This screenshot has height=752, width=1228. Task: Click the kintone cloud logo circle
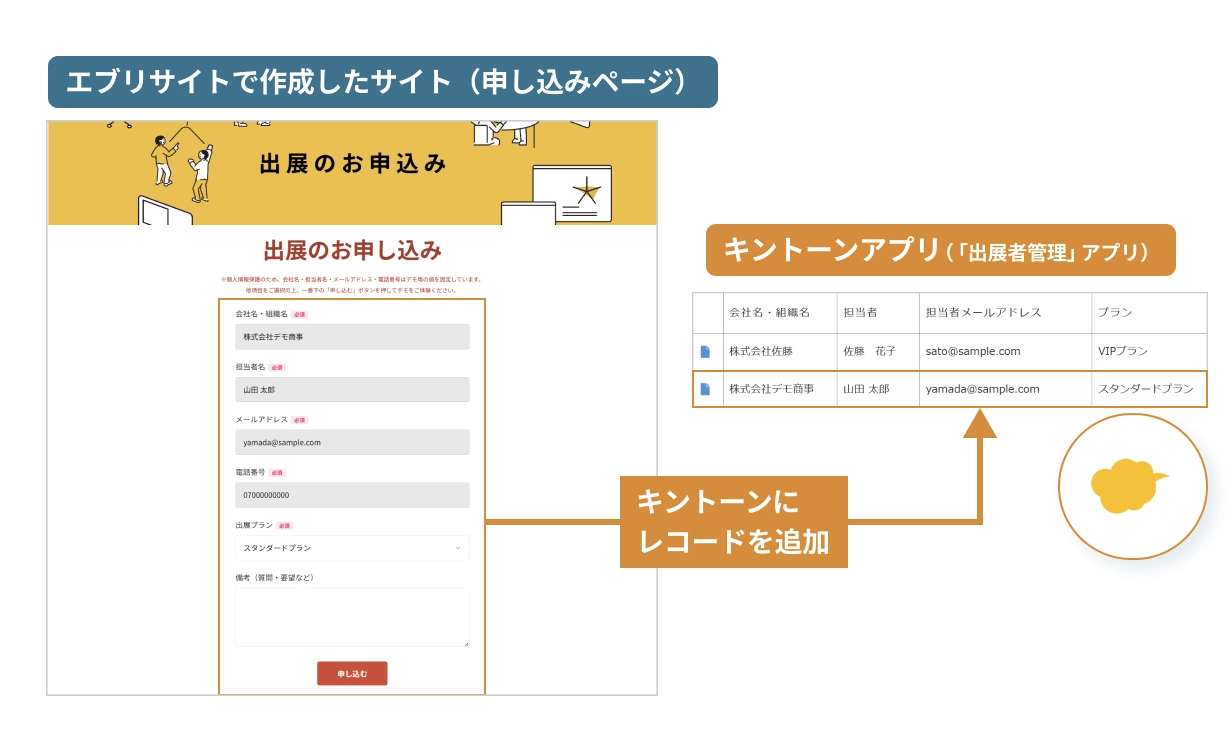click(1131, 486)
